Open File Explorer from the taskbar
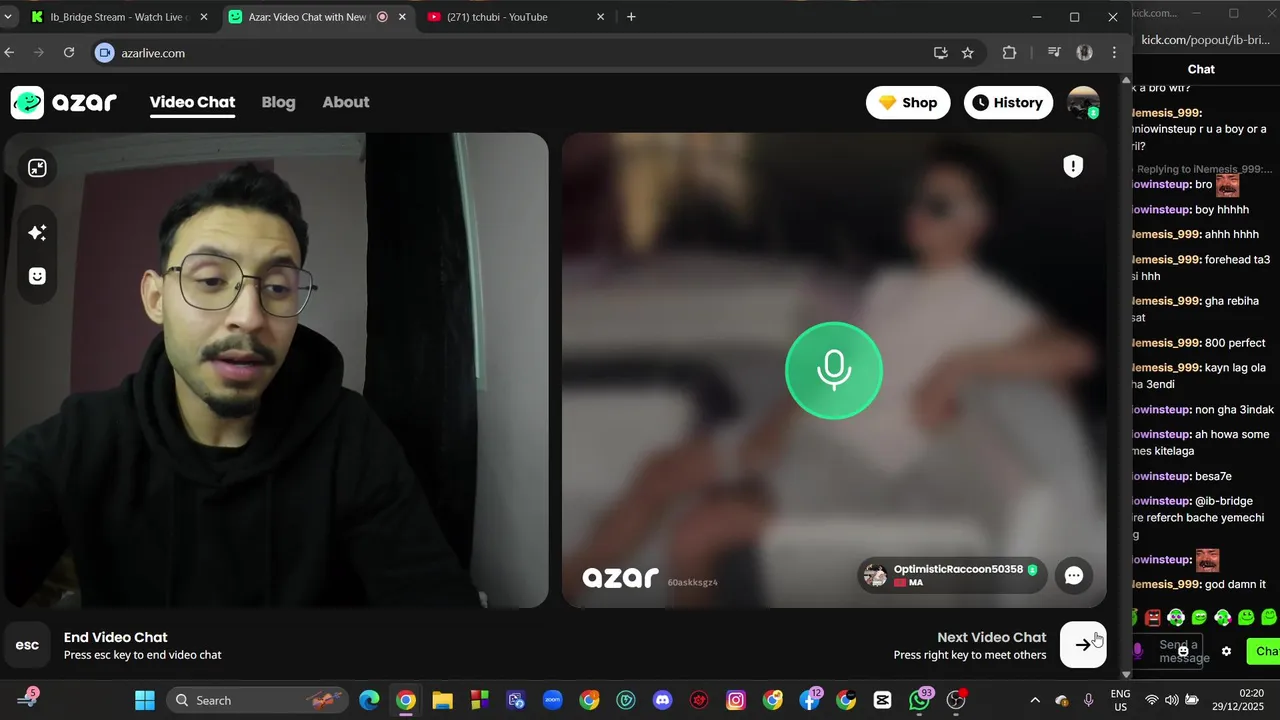This screenshot has height=720, width=1280. tap(443, 700)
